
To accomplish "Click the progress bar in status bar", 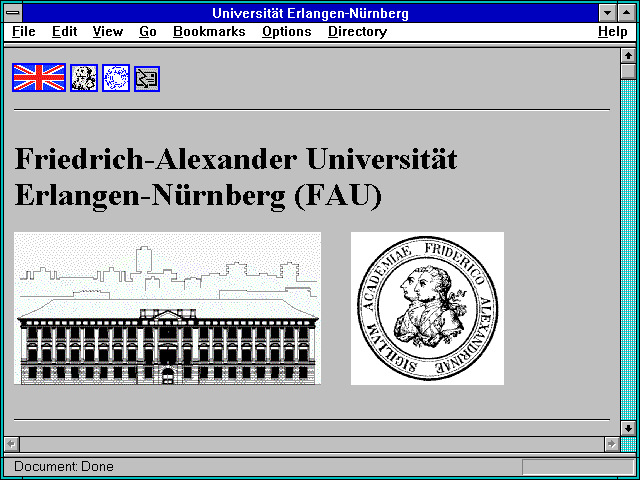I will [578, 467].
